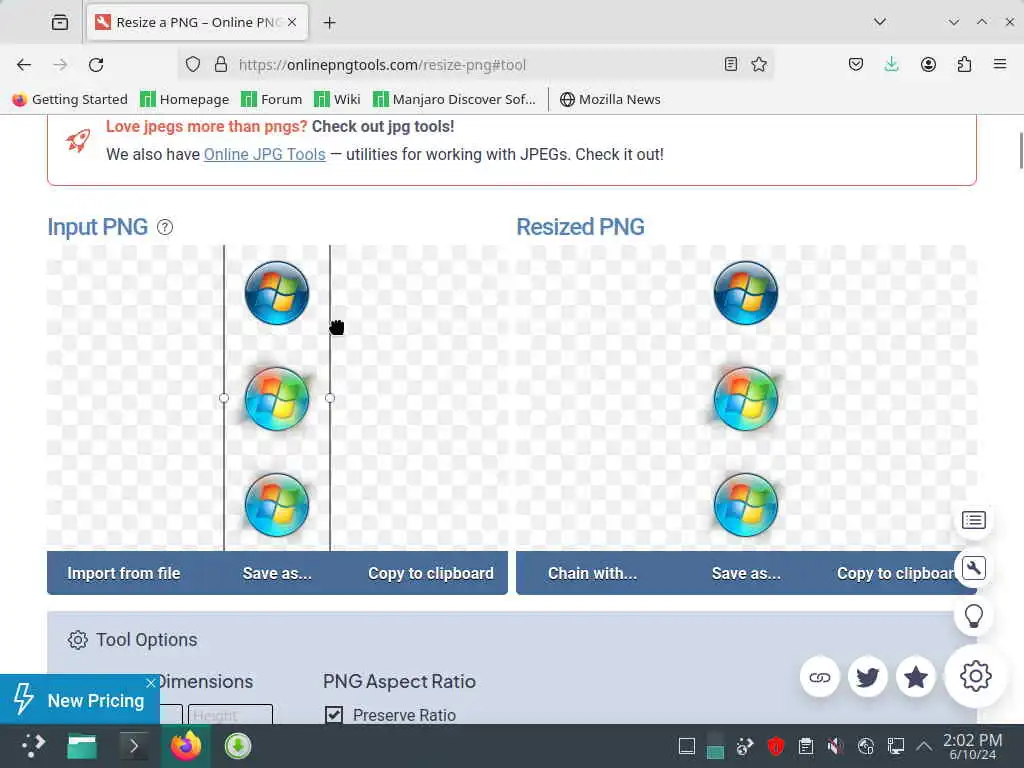Click the Firefox taskbar icon
The image size is (1024, 768).
pos(185,746)
